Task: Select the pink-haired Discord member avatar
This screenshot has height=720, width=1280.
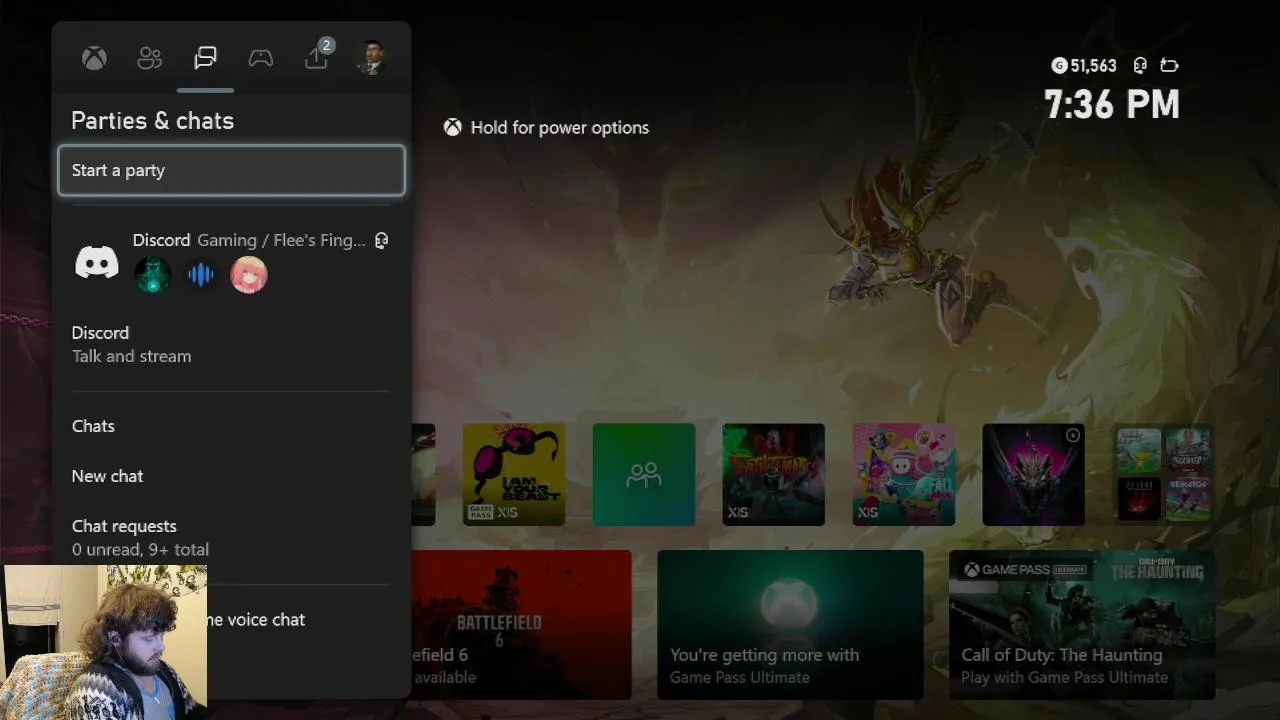Action: pos(249,275)
